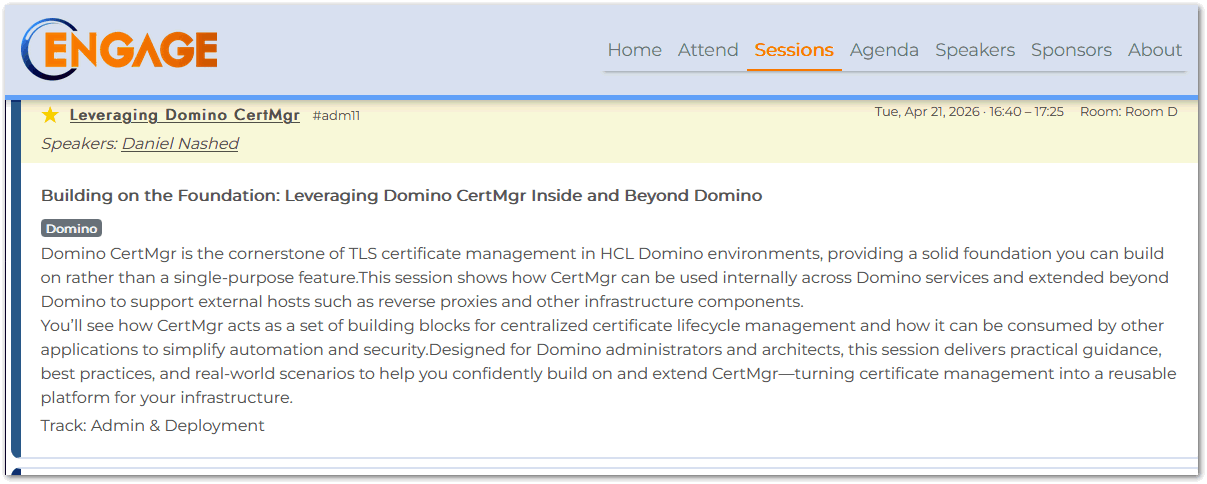The image size is (1207, 484).
Task: Toggle the yellow favorite star
Action: pyautogui.click(x=50, y=115)
